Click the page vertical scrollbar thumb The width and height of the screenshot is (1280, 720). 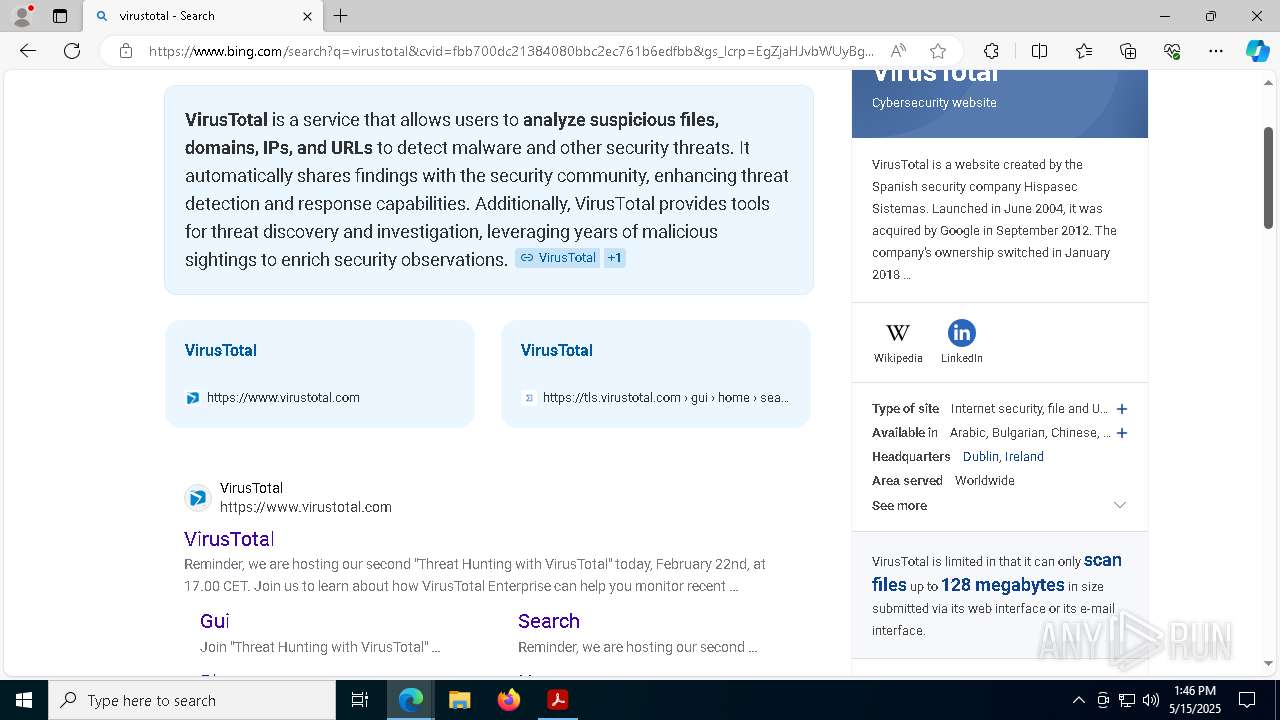tap(1268, 178)
